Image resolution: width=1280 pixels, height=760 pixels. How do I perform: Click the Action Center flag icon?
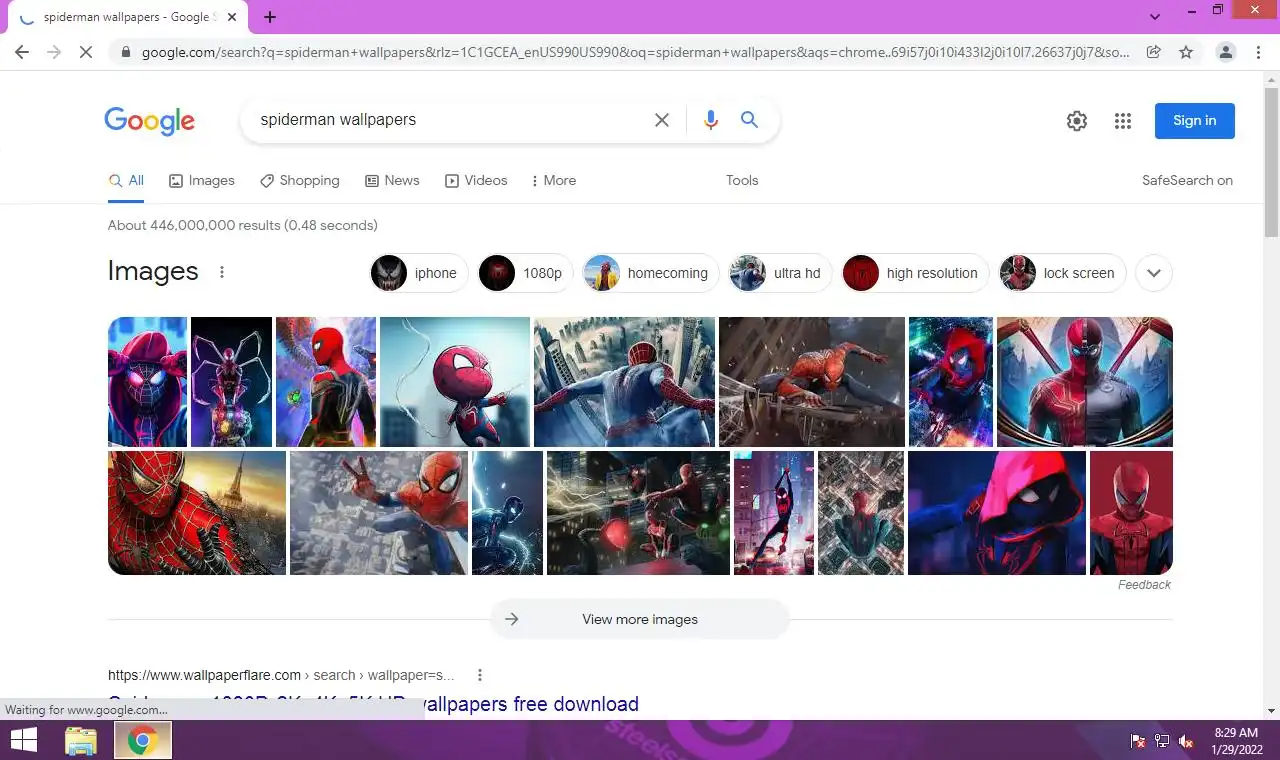tap(1138, 741)
